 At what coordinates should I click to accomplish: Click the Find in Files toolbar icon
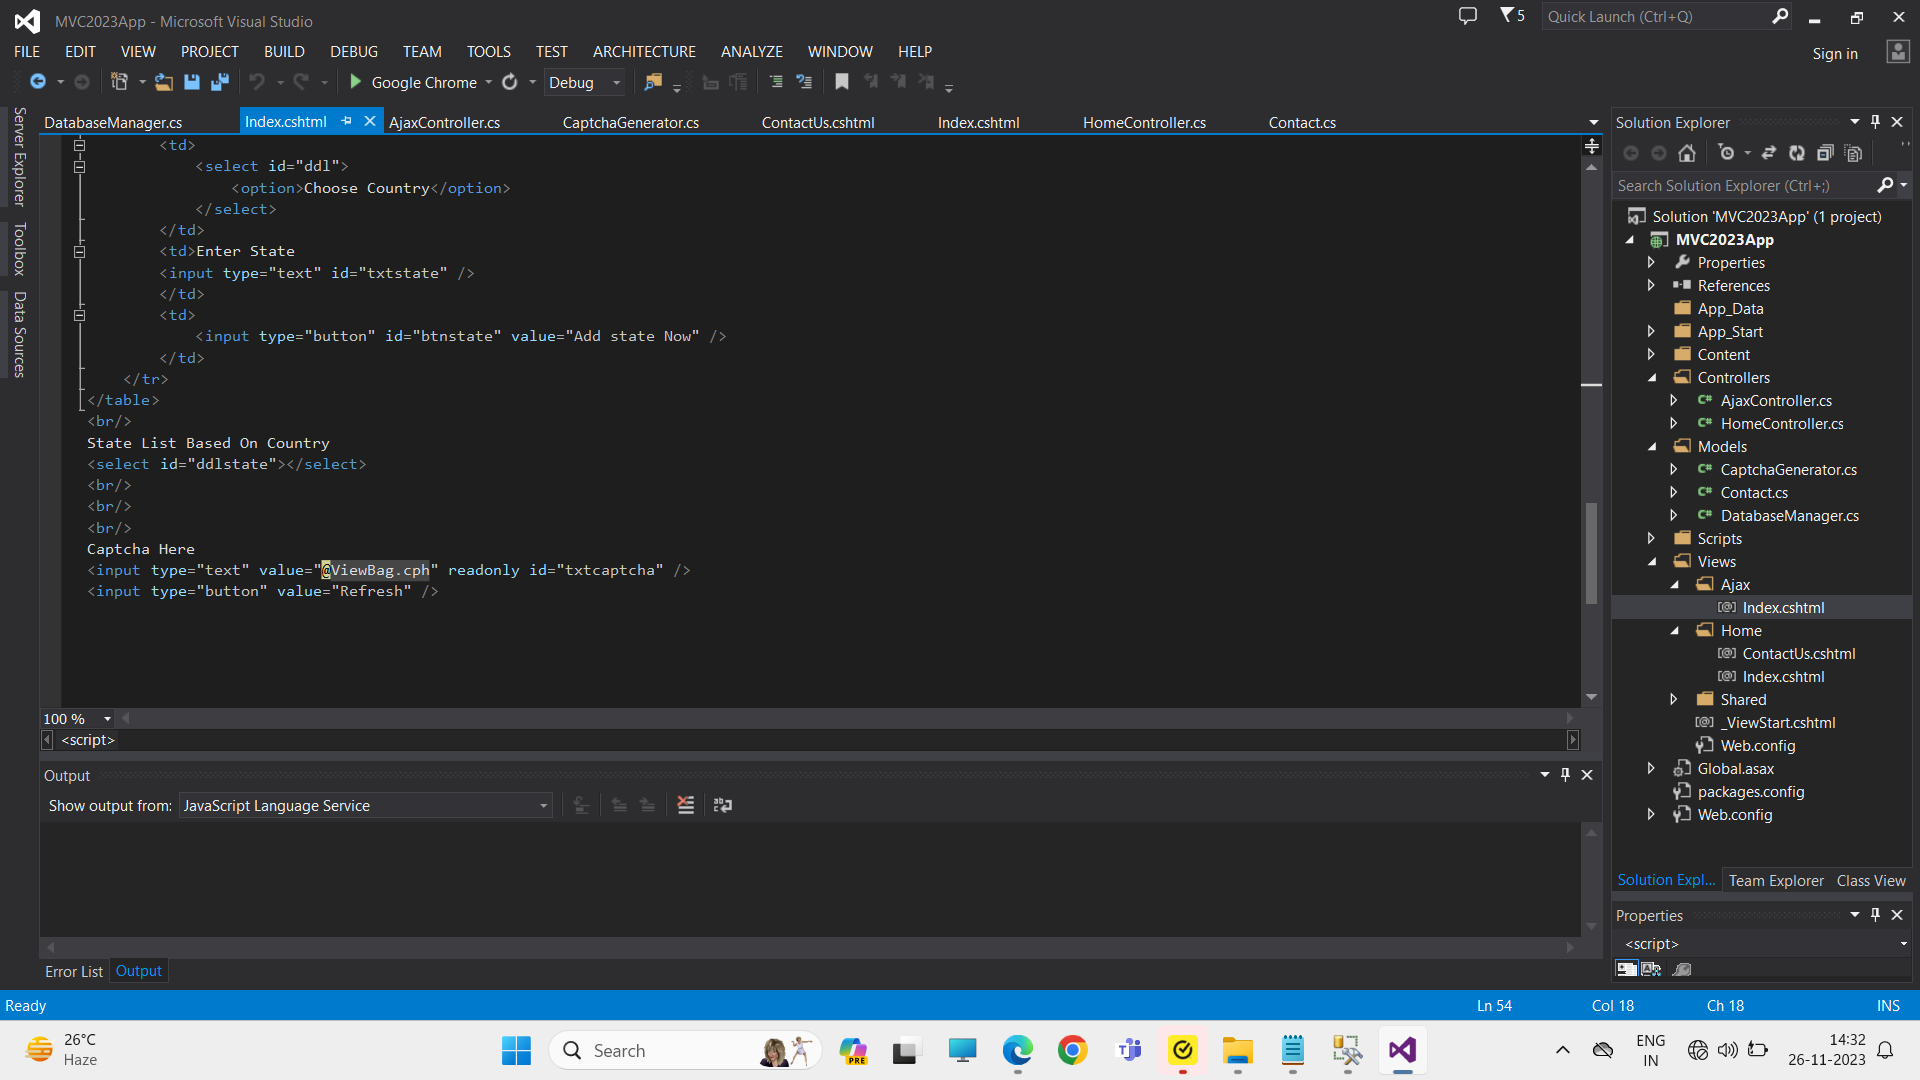tap(652, 82)
